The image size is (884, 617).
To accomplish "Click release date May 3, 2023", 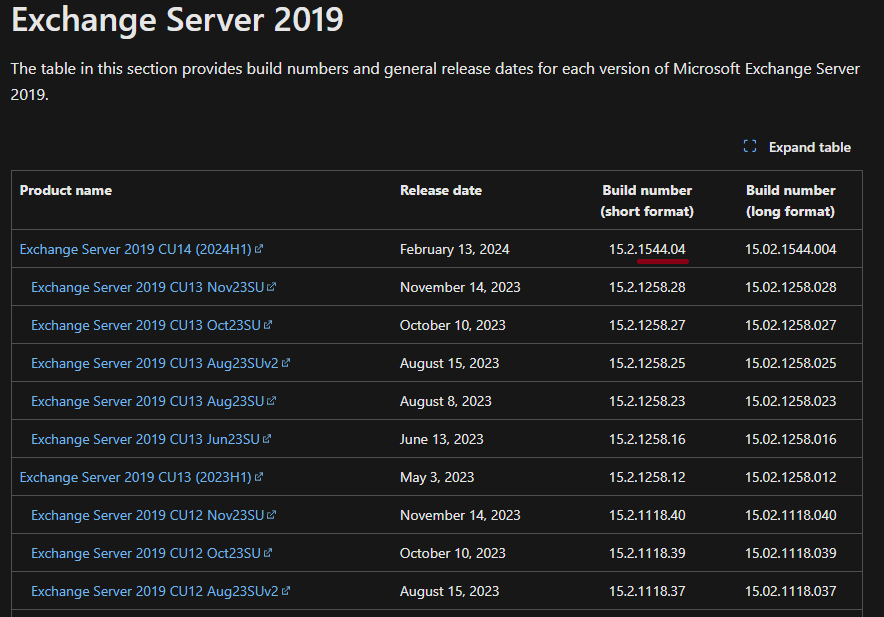I will 437,477.
